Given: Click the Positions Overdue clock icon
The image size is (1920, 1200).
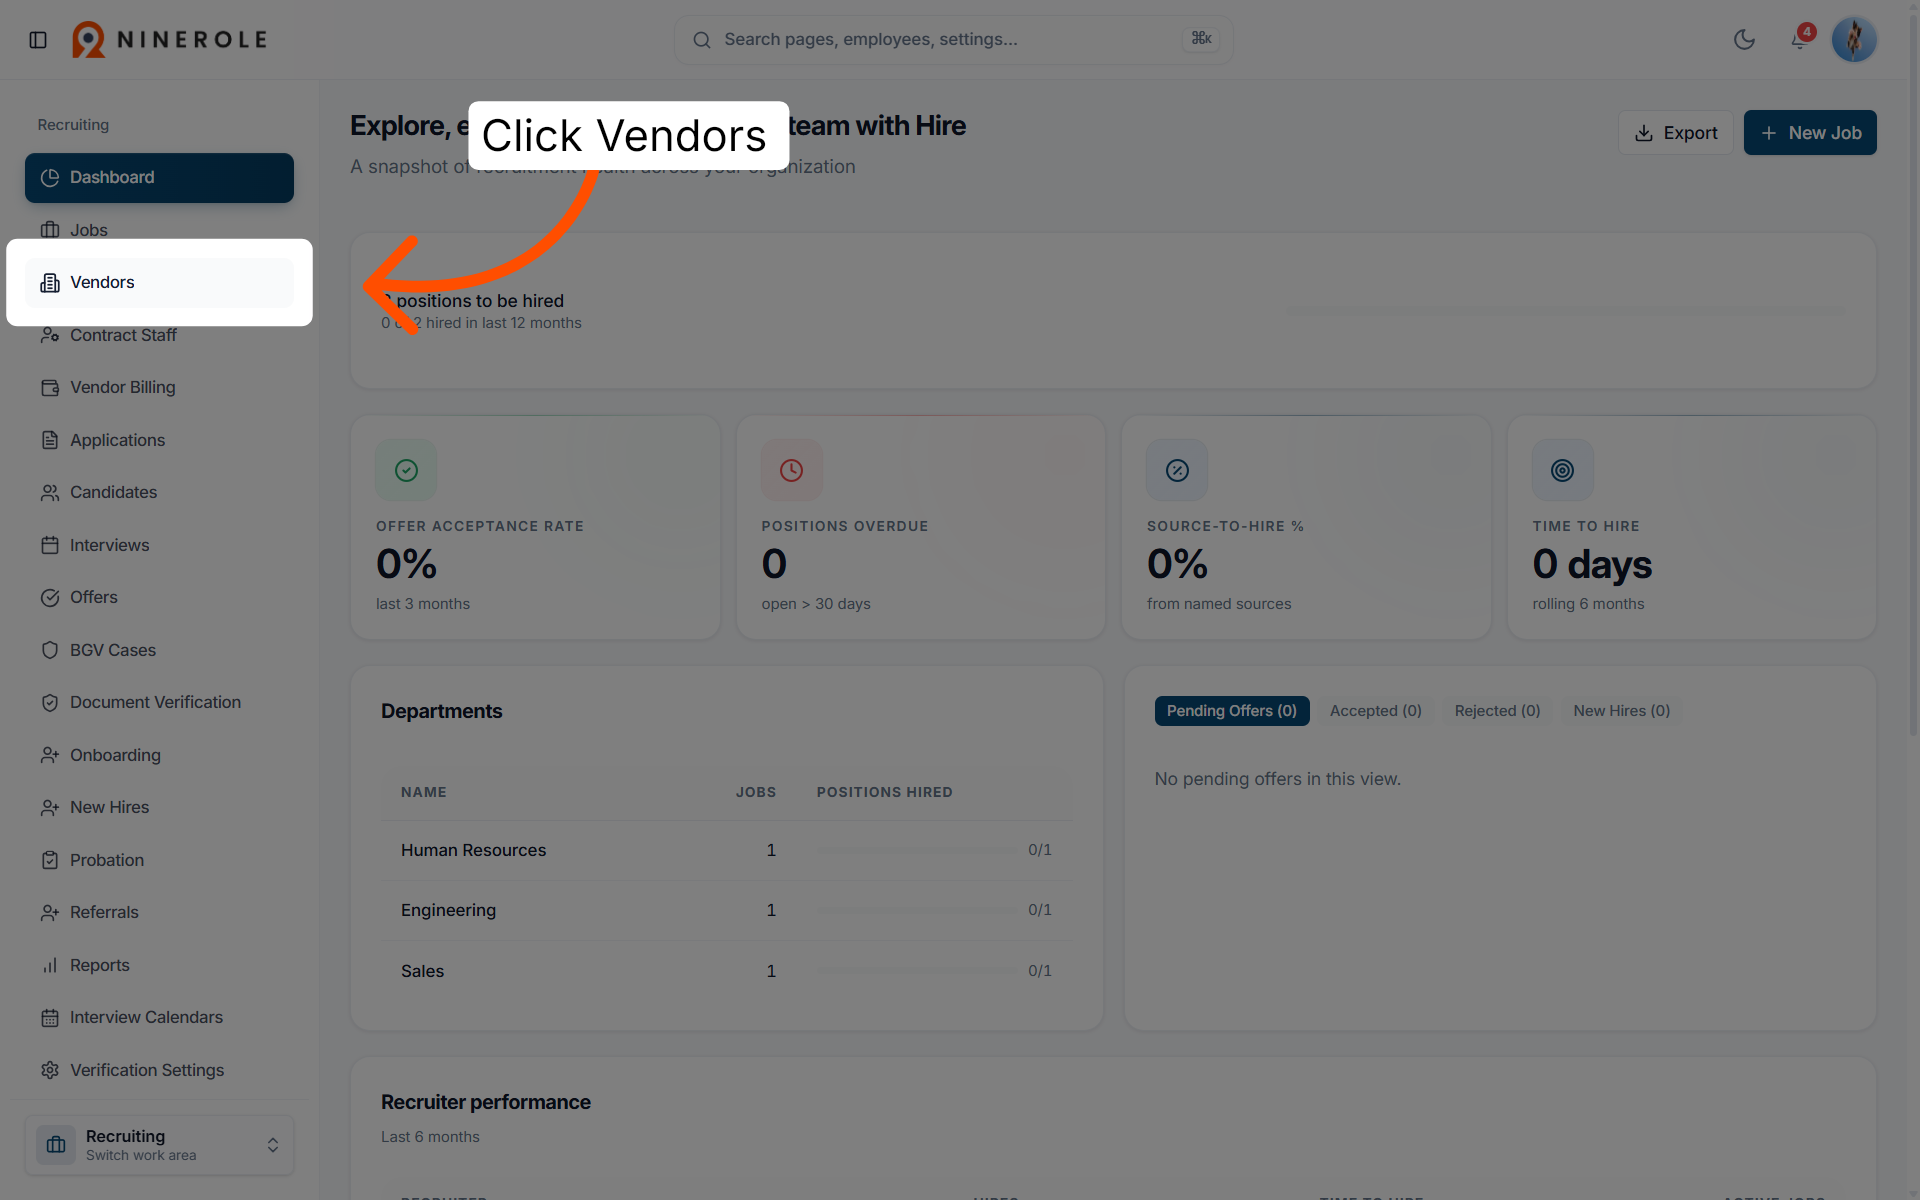Looking at the screenshot, I should tap(791, 470).
